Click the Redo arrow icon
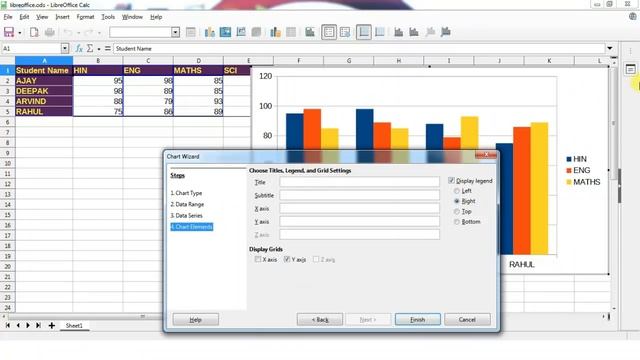Viewport: 640px width, 360px height. (x=89, y=32)
